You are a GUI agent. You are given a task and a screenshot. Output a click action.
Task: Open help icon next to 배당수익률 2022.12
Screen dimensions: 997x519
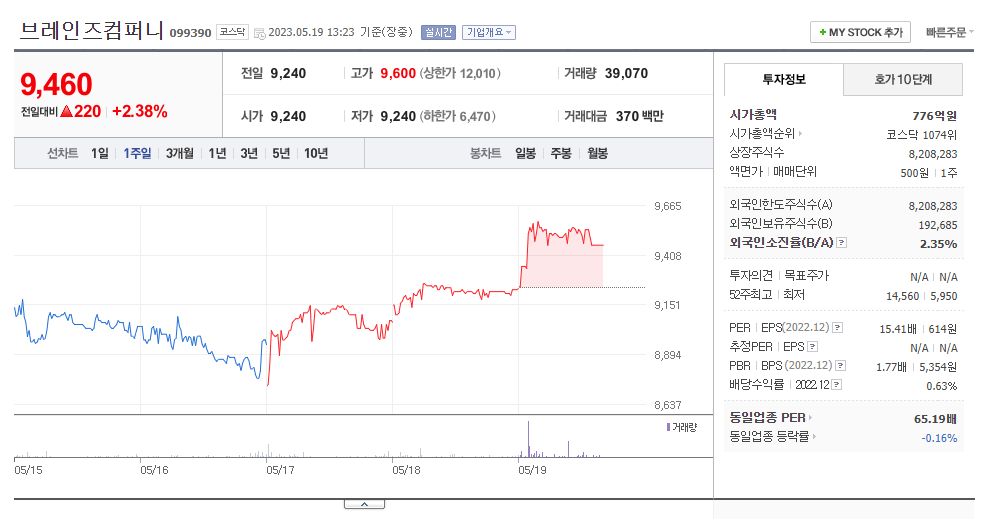click(837, 385)
